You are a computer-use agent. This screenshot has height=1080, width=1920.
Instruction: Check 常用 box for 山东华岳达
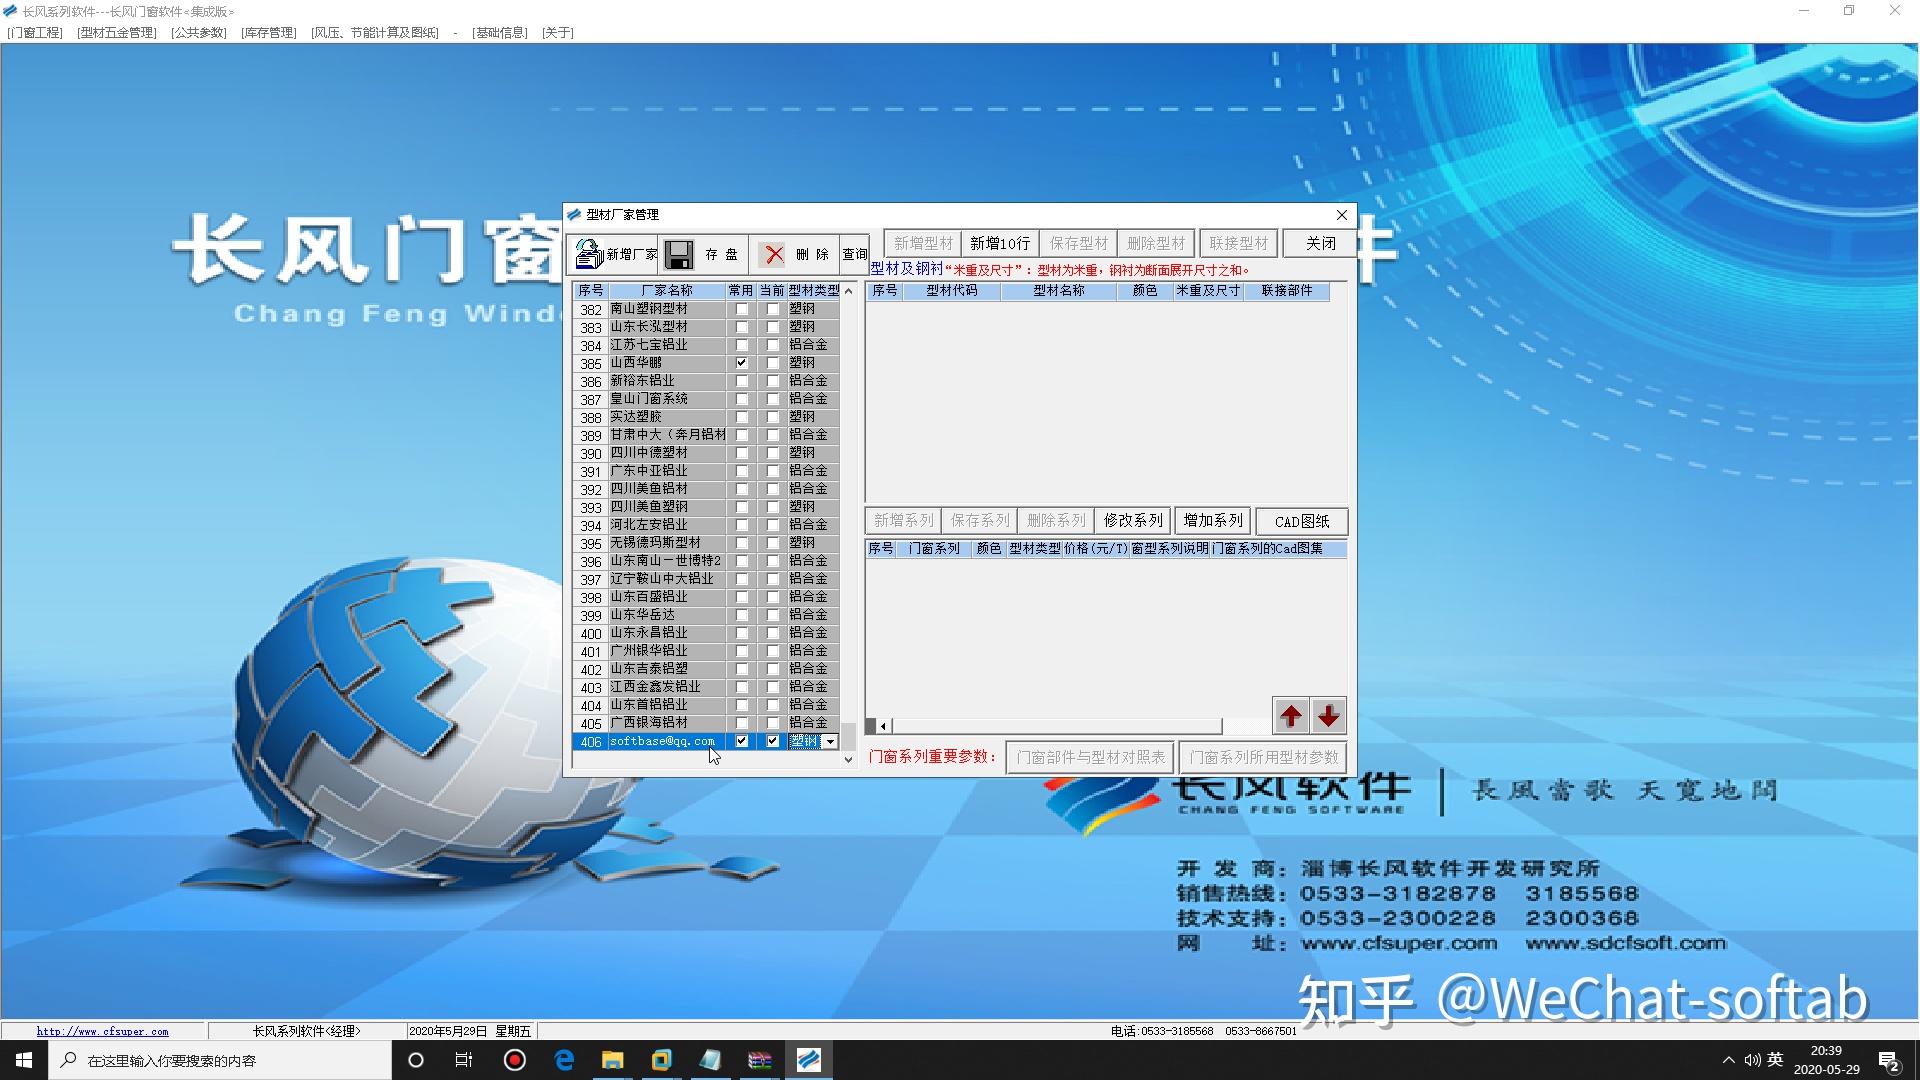(x=741, y=615)
